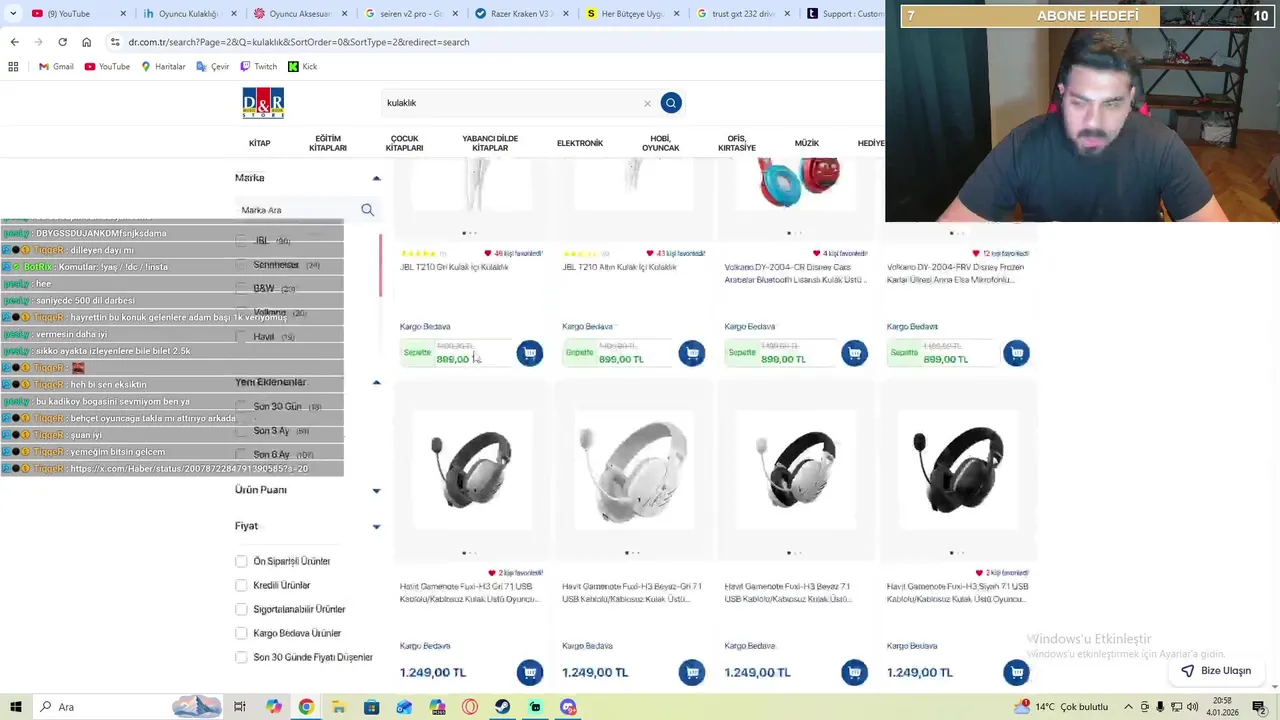Collapse the Yeni Eklenenler filter section
The width and height of the screenshot is (1280, 720).
(x=376, y=382)
